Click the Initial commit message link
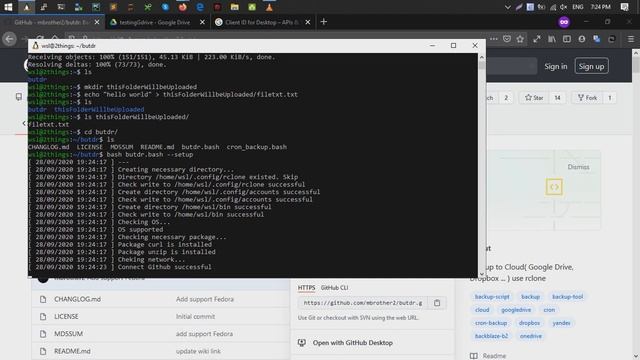The image size is (640, 360). pos(195,316)
